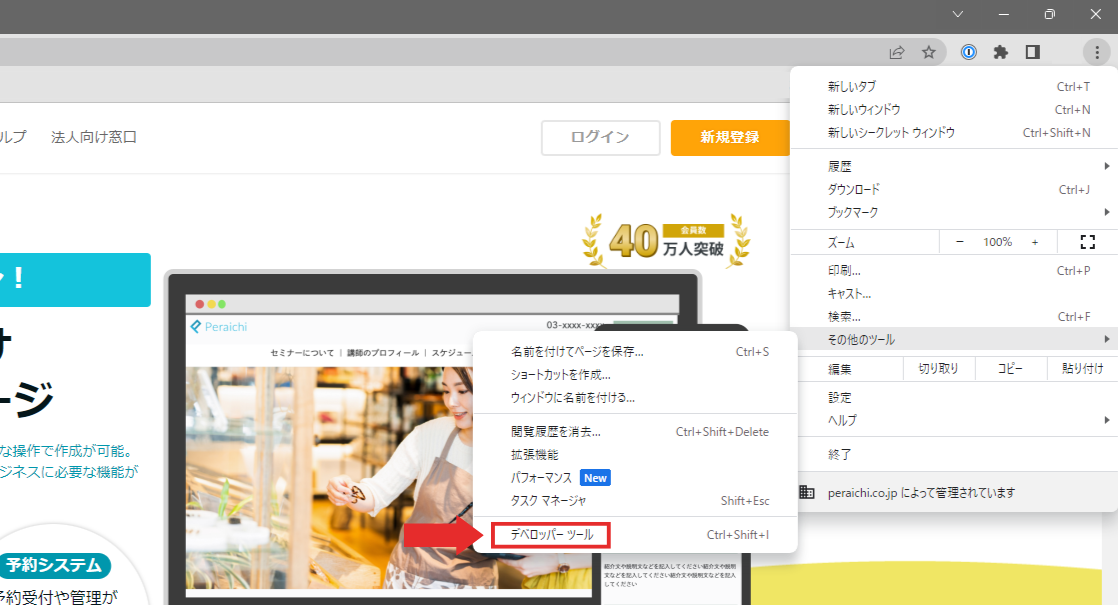Open ダウンロード from the menu
Image resolution: width=1118 pixels, height=605 pixels.
[954, 190]
